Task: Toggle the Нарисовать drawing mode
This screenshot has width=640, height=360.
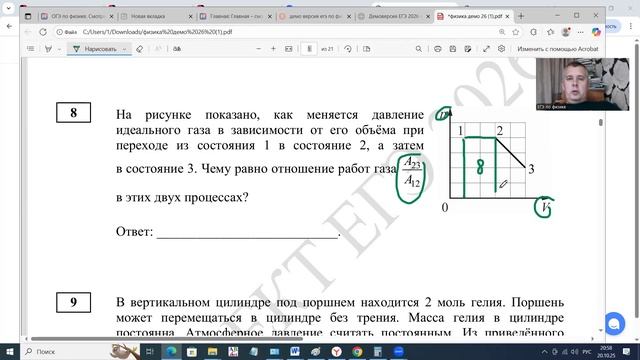Action: (x=95, y=49)
